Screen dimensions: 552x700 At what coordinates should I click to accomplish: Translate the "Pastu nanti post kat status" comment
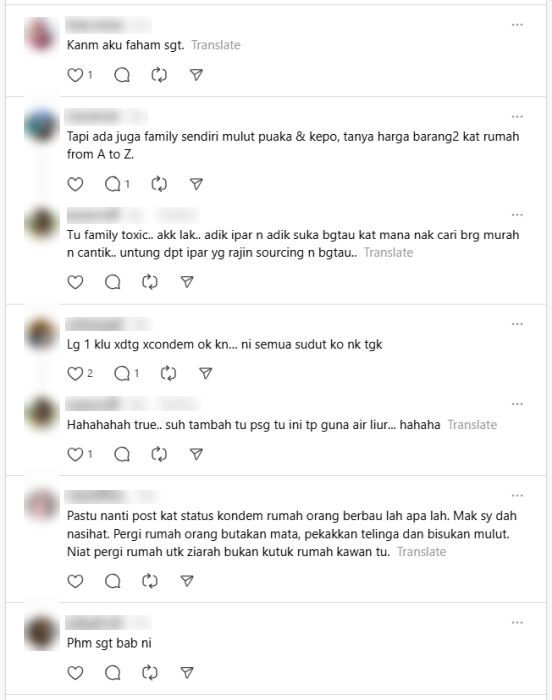[x=422, y=552]
